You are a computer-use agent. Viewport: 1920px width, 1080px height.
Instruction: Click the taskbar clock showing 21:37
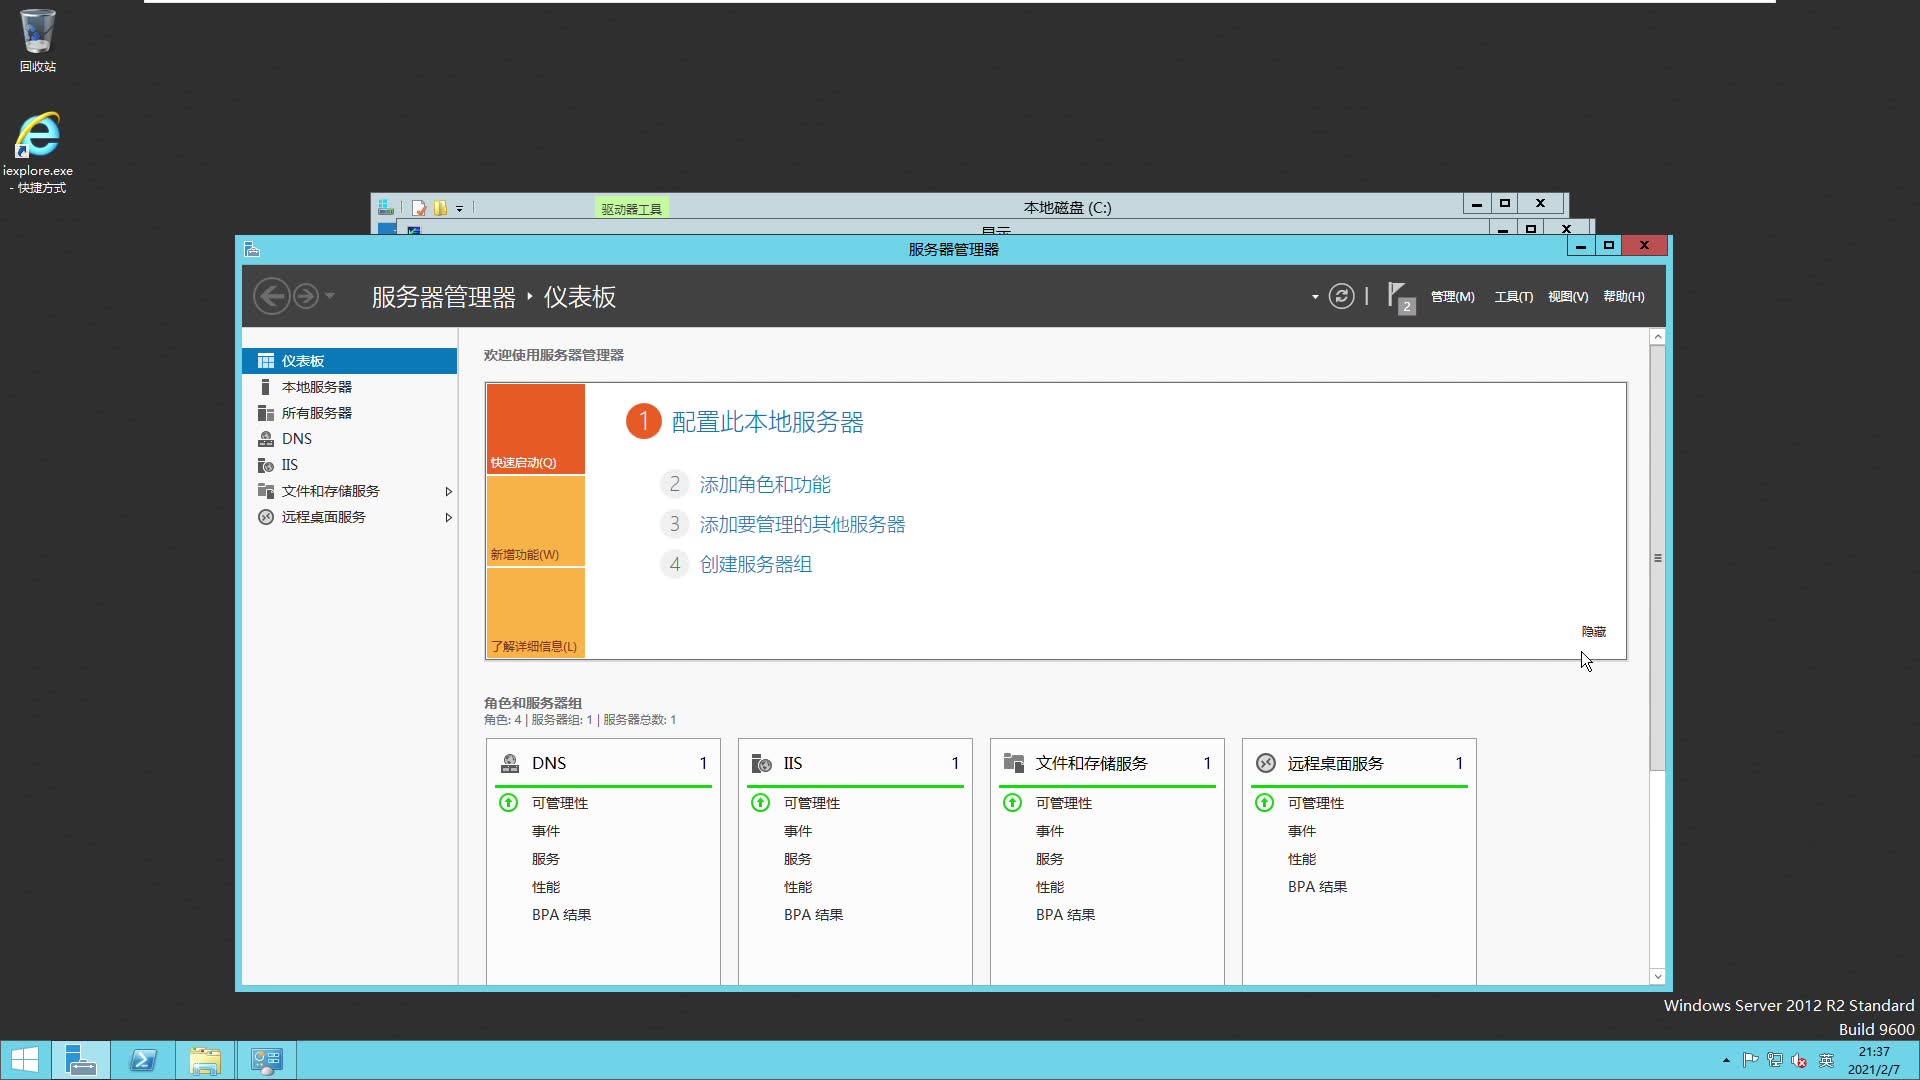click(x=1874, y=1060)
